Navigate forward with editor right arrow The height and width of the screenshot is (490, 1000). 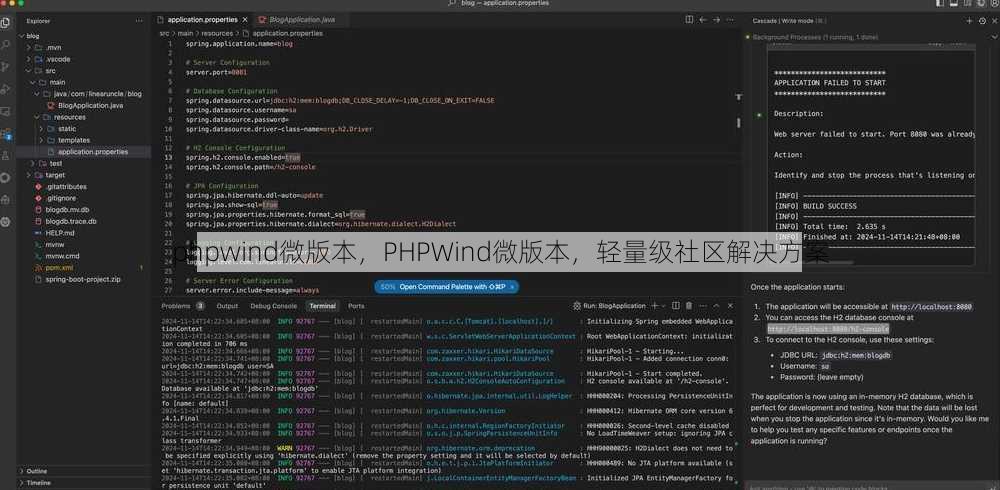coord(716,20)
